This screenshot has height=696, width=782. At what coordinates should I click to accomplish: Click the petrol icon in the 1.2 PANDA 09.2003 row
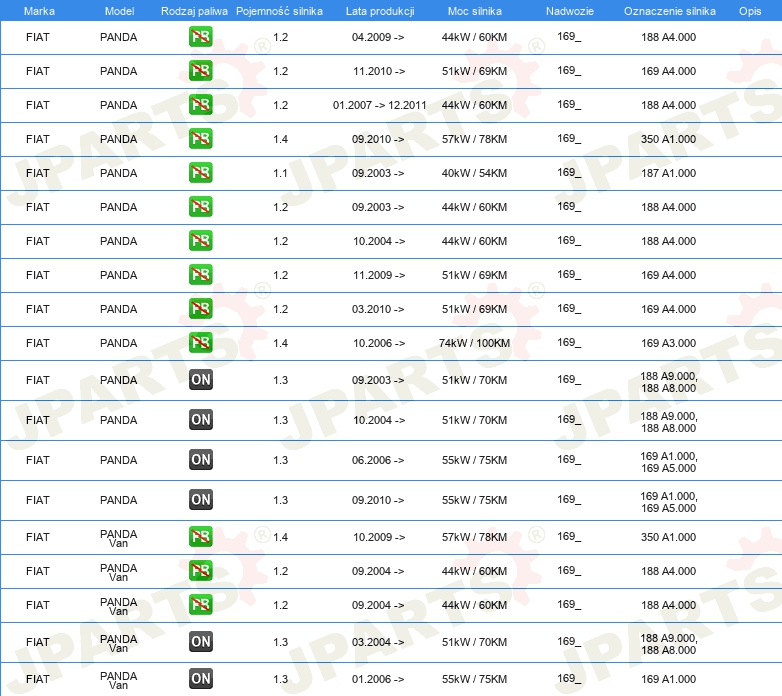200,206
